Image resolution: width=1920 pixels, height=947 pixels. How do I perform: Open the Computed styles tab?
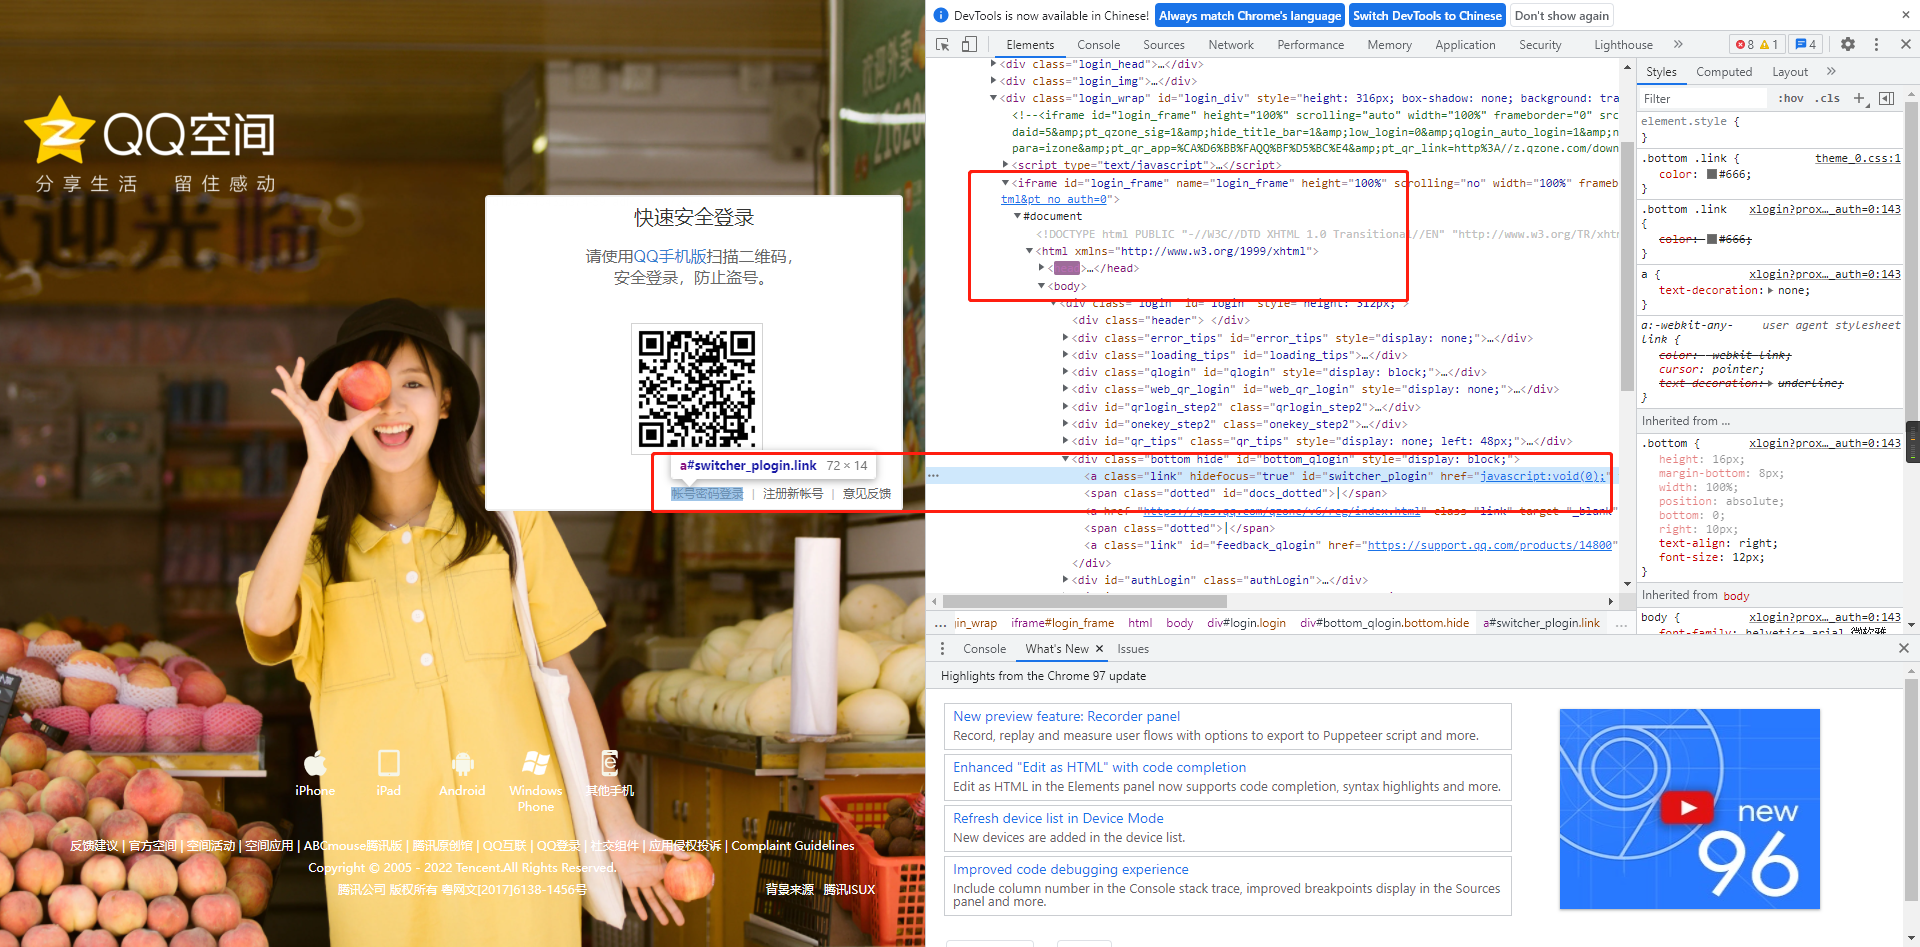pos(1724,71)
